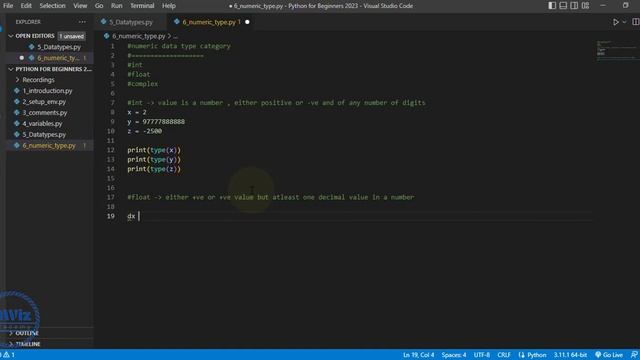Viewport: 640px width, 360px height.
Task: Open the Customize Layout icon
Action: [x=585, y=6]
